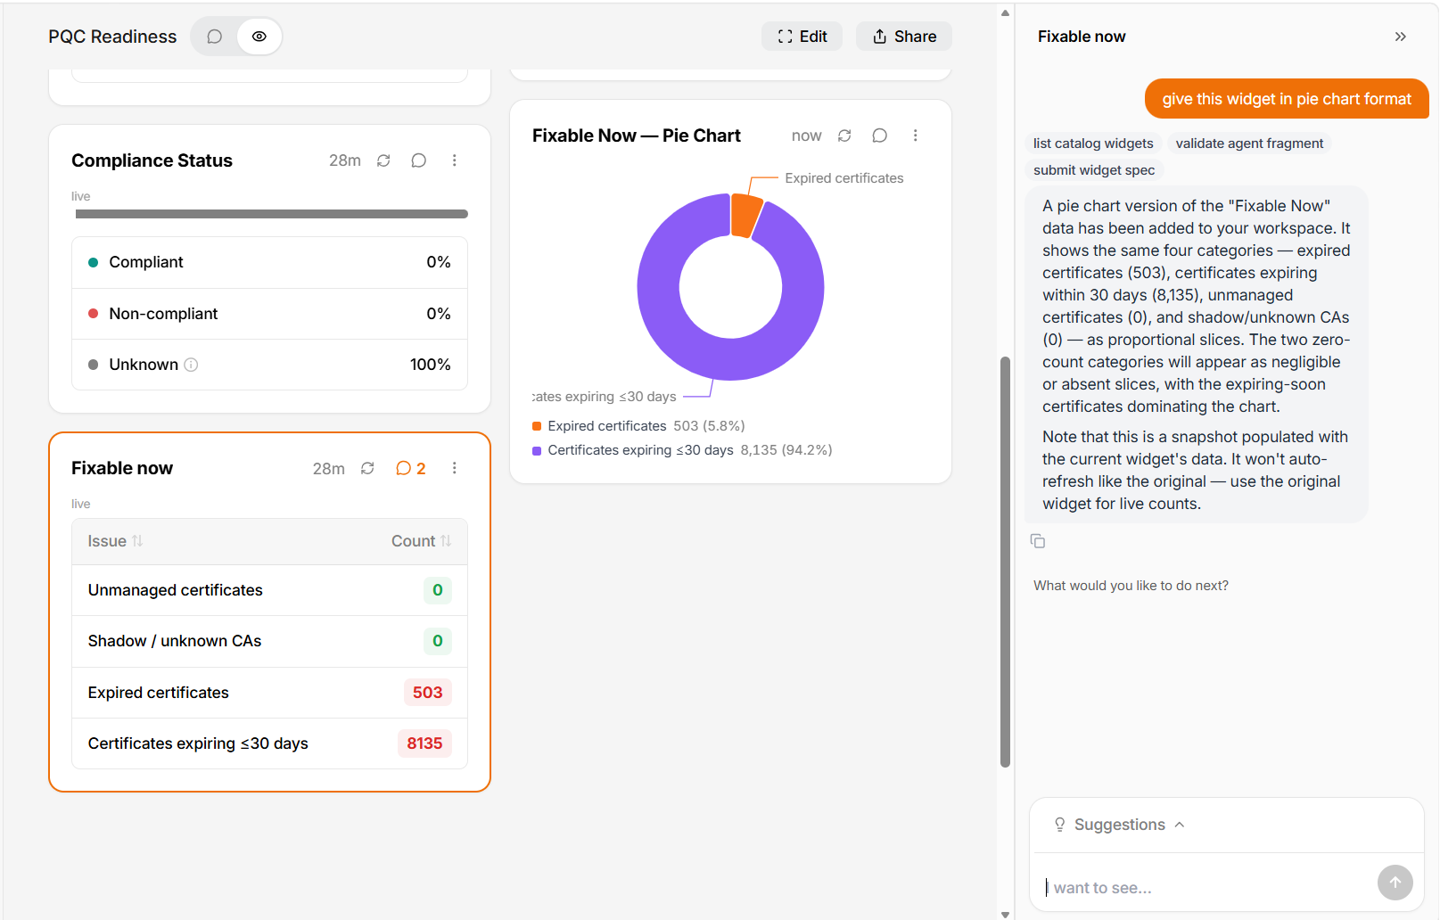Toggle the Certificates expiring ≤30 days legend entry

pyautogui.click(x=682, y=450)
